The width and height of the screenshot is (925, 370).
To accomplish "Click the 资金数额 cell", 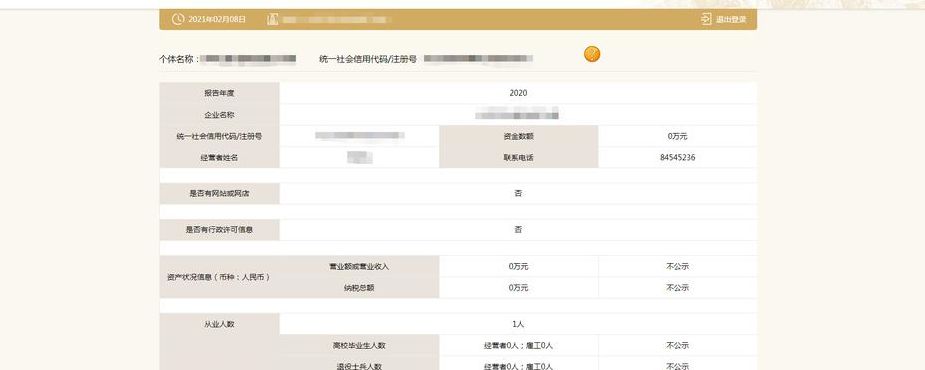I will [x=519, y=136].
